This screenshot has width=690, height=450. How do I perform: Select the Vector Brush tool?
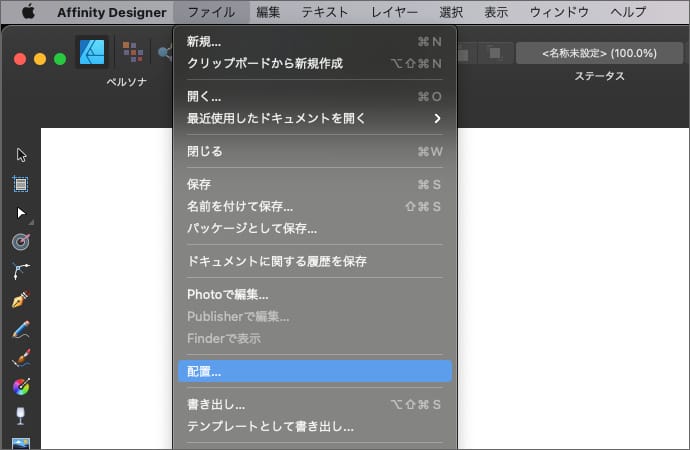[21, 357]
